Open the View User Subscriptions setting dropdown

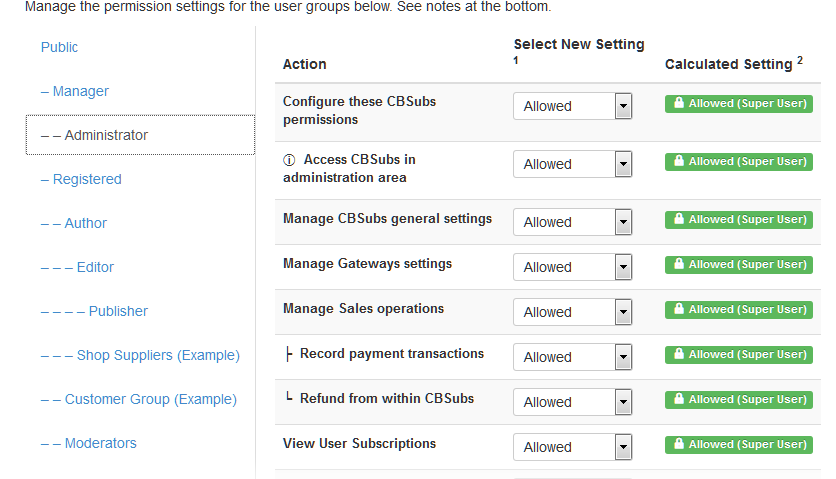coord(572,447)
